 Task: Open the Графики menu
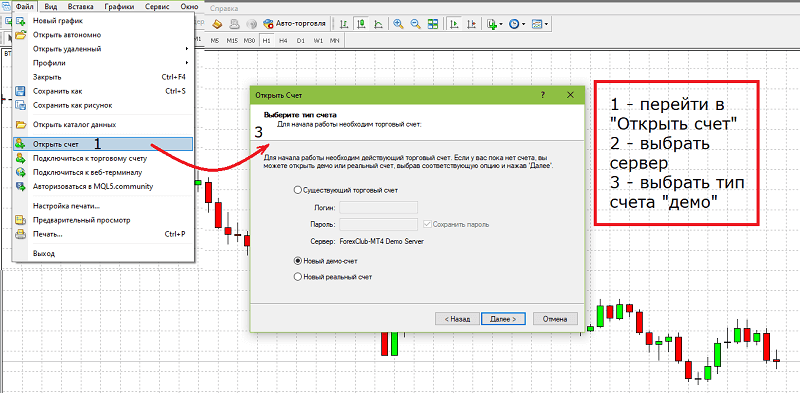pyautogui.click(x=119, y=7)
